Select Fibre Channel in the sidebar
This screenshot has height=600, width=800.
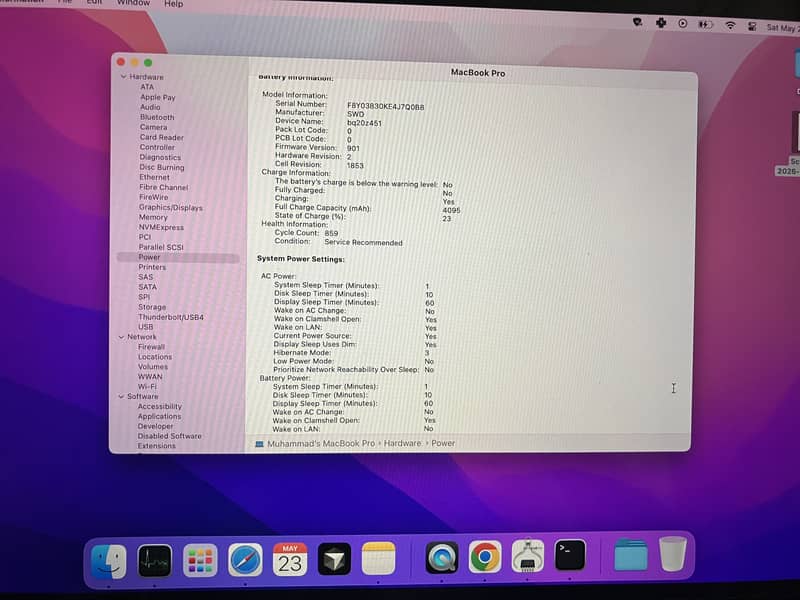pos(163,187)
